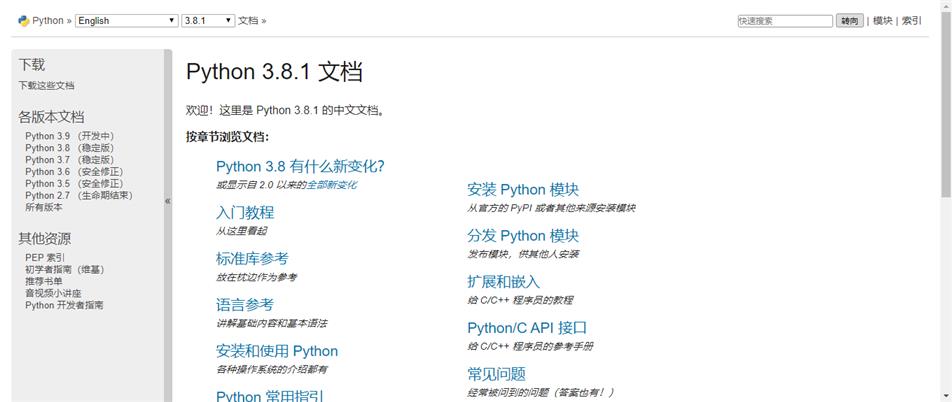This screenshot has width=952, height=402.
Task: Open Python 3.8 有什么新变化? link
Action: point(300,166)
